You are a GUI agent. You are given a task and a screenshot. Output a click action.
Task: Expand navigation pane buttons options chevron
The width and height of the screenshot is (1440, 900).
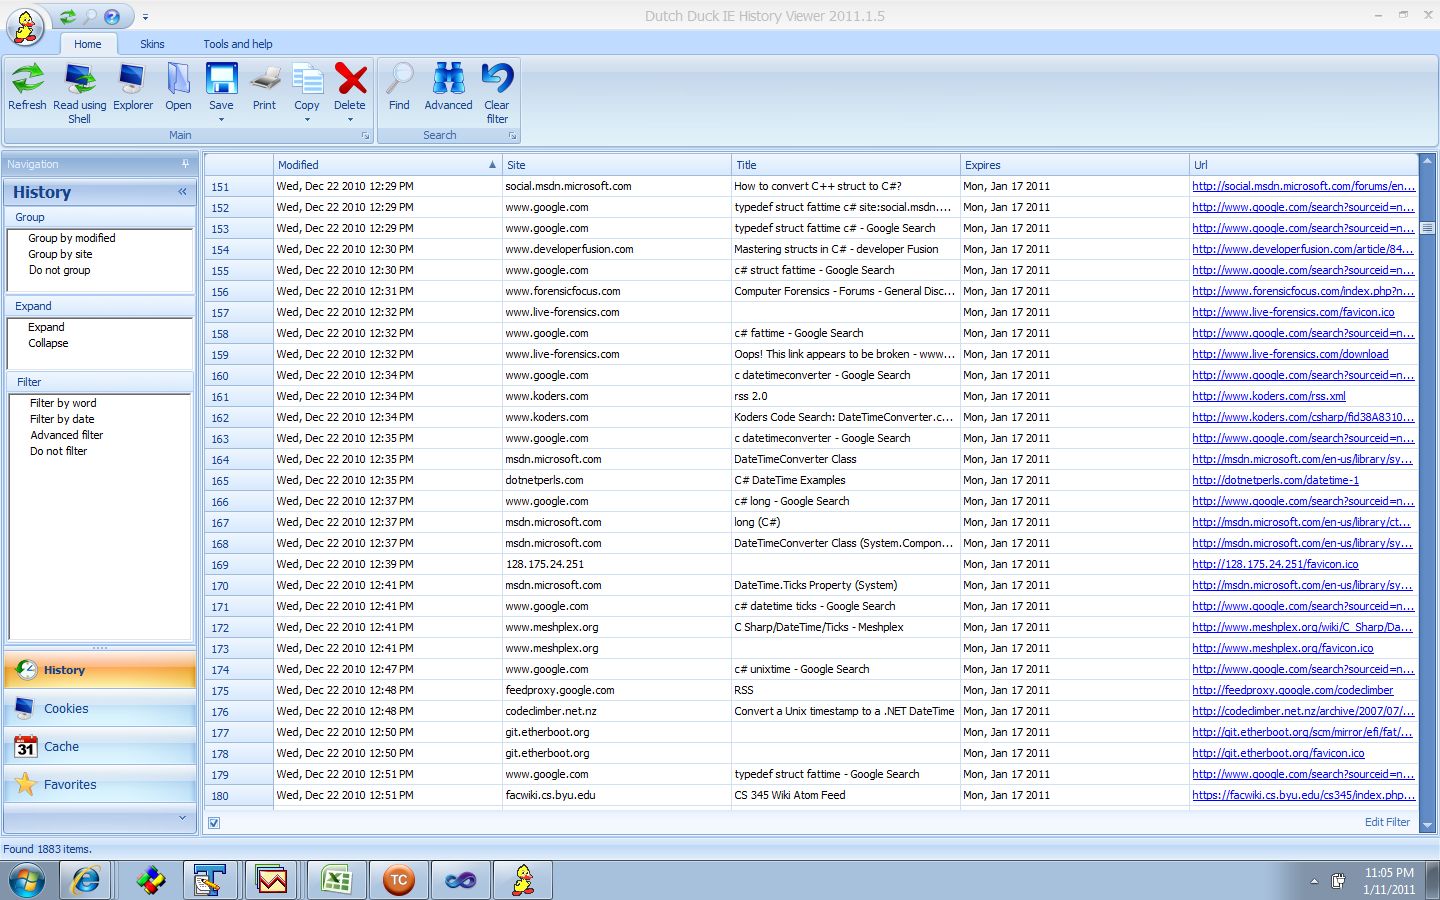click(x=182, y=818)
